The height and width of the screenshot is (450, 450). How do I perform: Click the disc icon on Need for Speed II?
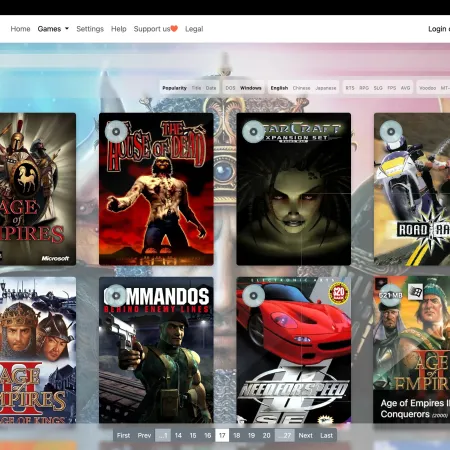click(253, 295)
